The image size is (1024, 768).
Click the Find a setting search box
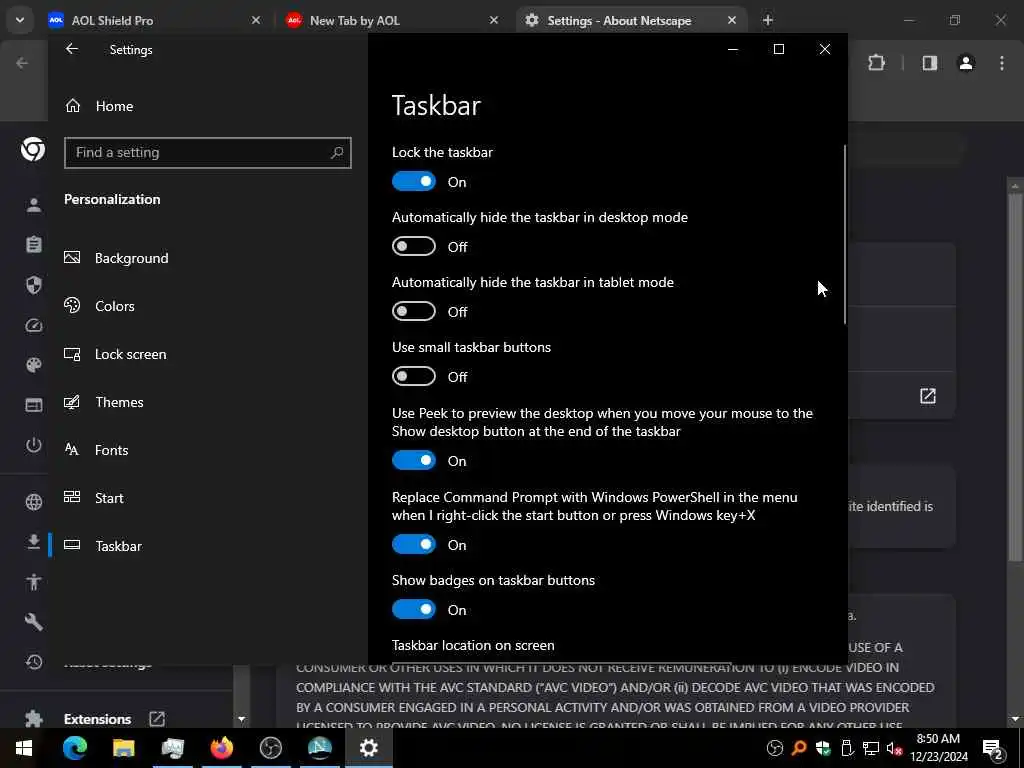[x=208, y=153]
